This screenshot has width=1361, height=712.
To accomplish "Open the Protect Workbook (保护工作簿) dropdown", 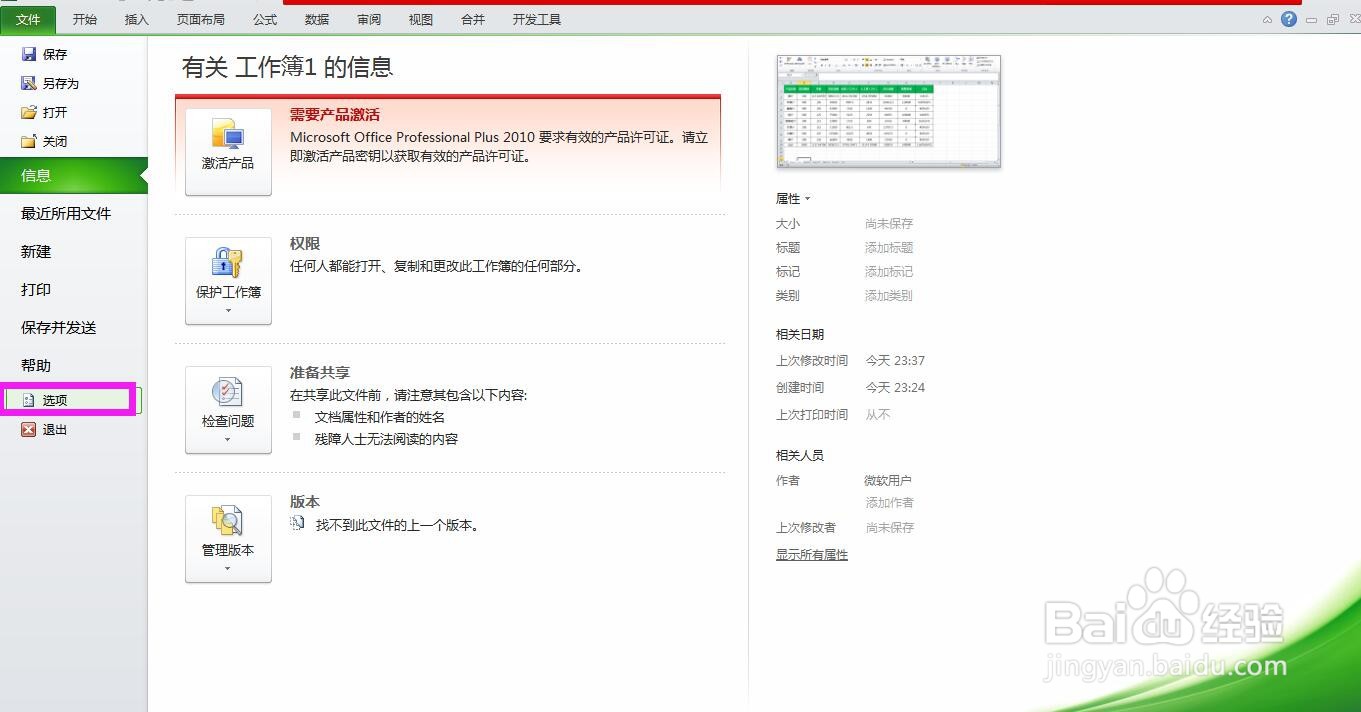I will tap(228, 280).
